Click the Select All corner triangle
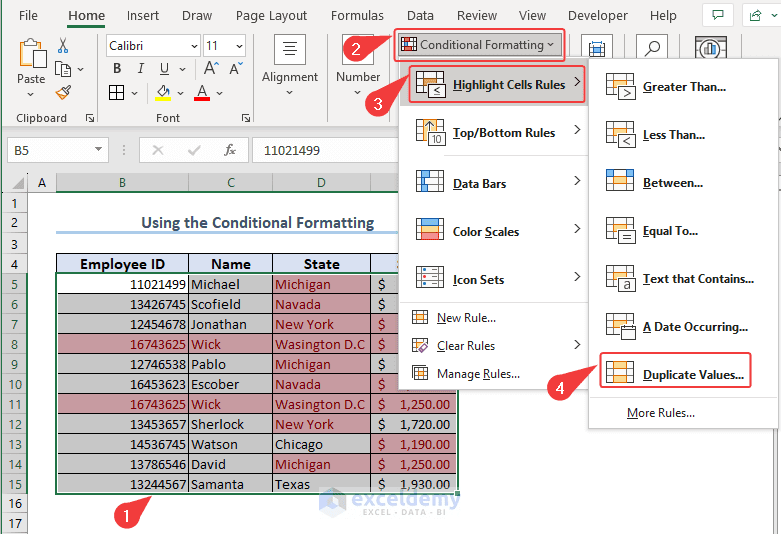The height and width of the screenshot is (534, 781). click(17, 183)
